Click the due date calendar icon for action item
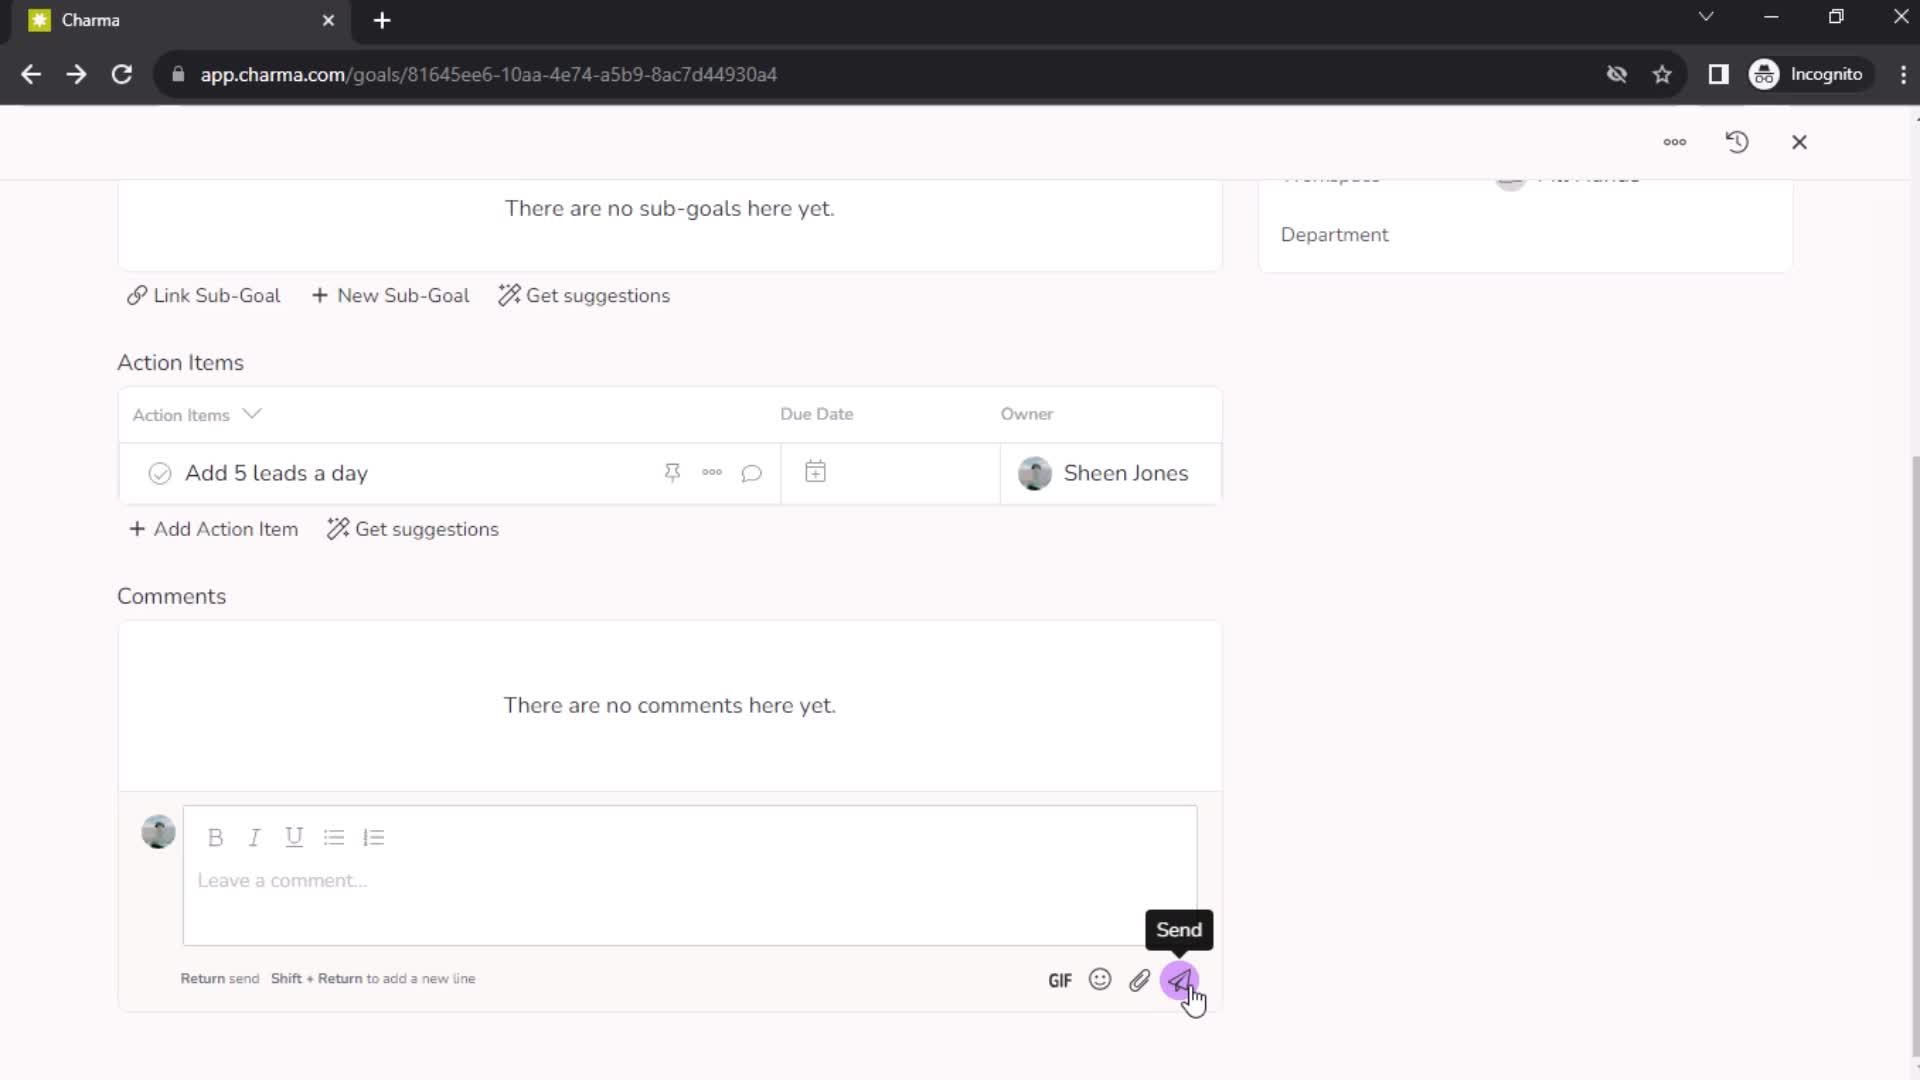The image size is (1920, 1080). click(x=815, y=472)
